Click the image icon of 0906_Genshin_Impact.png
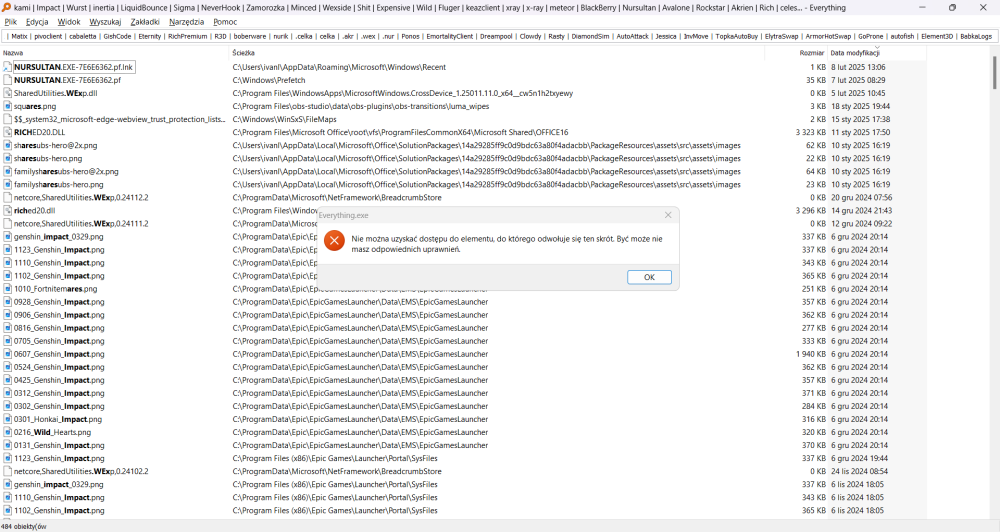The height and width of the screenshot is (532, 1000). tap(8, 315)
